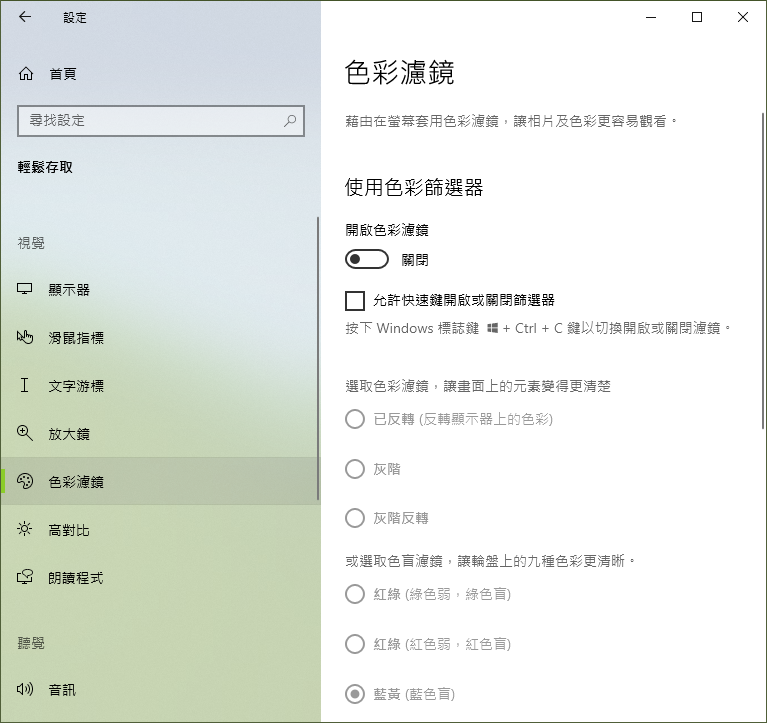Click the text cursor icon beside 文字游標
This screenshot has height=723, width=767.
pos(24,385)
